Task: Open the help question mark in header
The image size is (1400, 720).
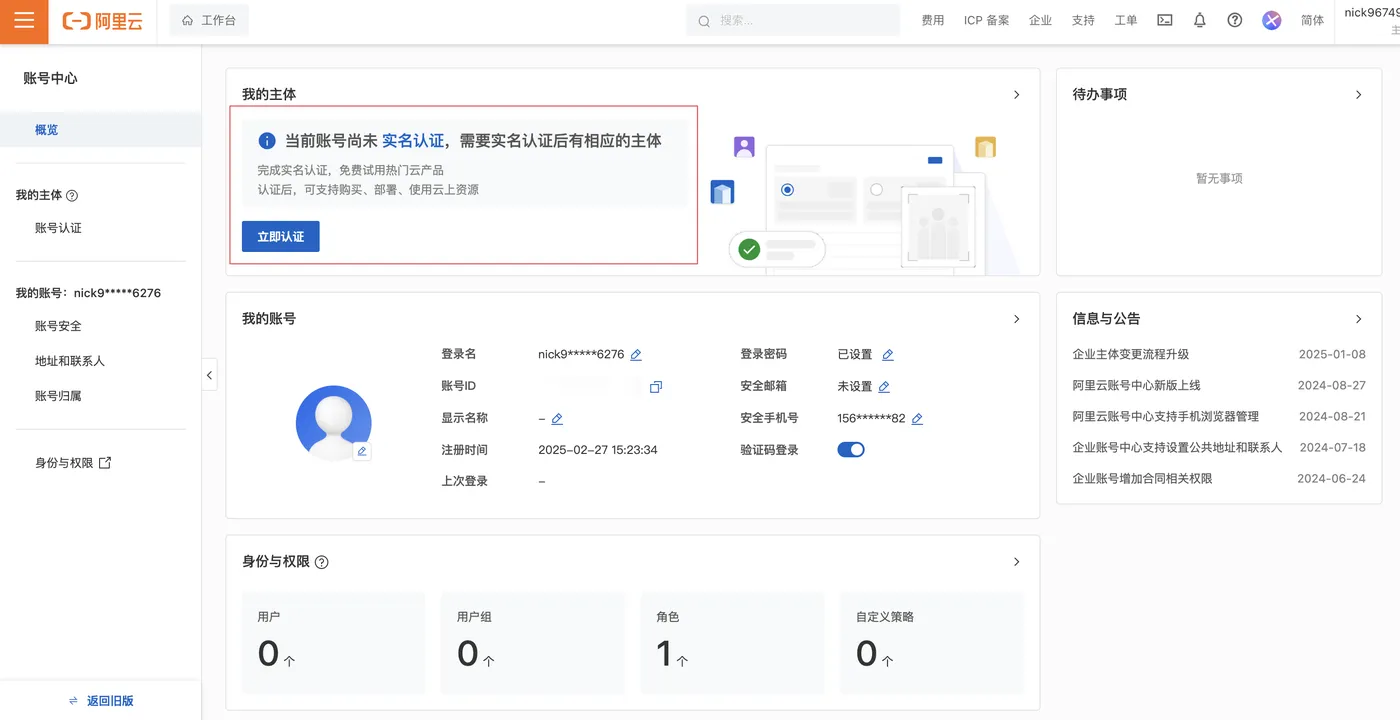Action: point(1235,20)
